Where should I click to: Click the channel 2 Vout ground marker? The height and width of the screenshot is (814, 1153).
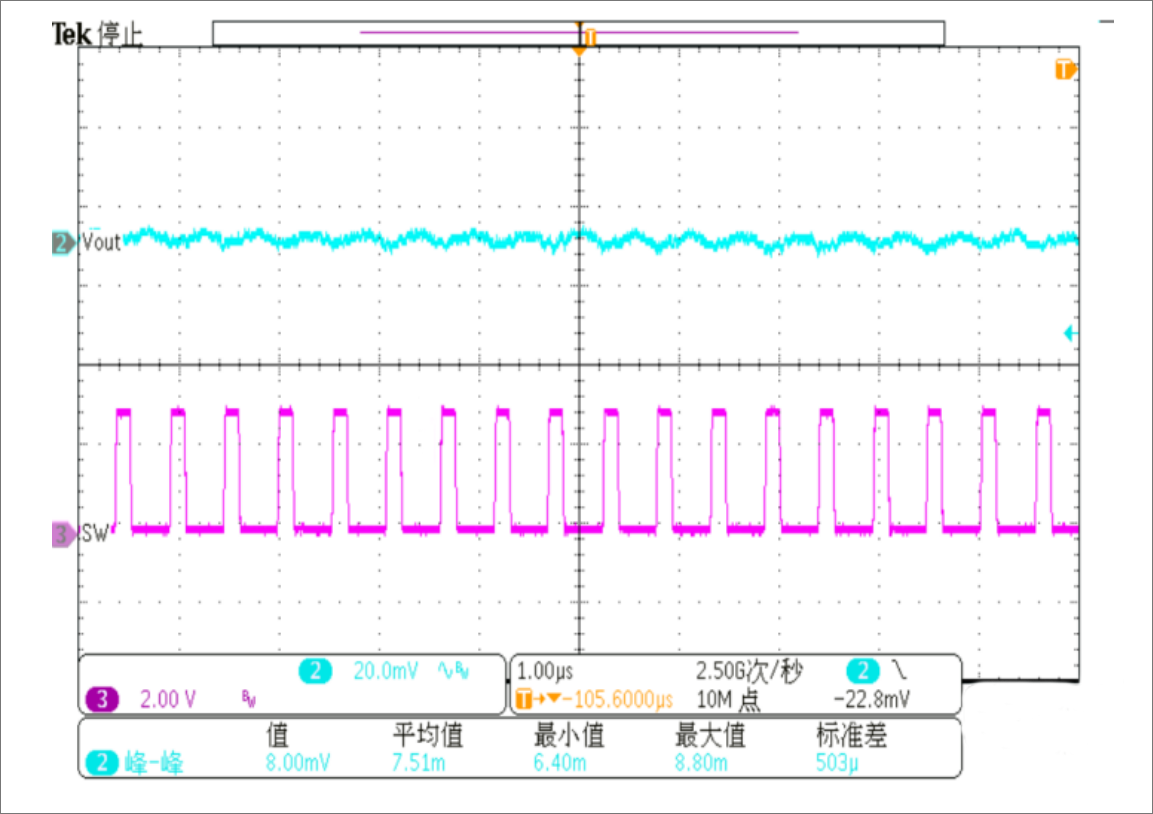click(x=63, y=242)
